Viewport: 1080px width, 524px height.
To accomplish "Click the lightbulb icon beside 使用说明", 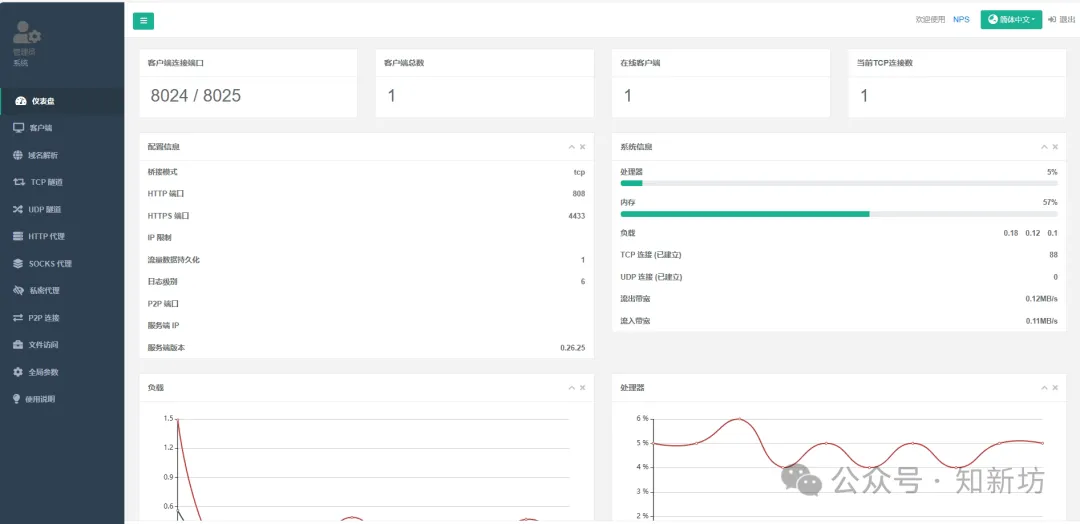I will 17,398.
